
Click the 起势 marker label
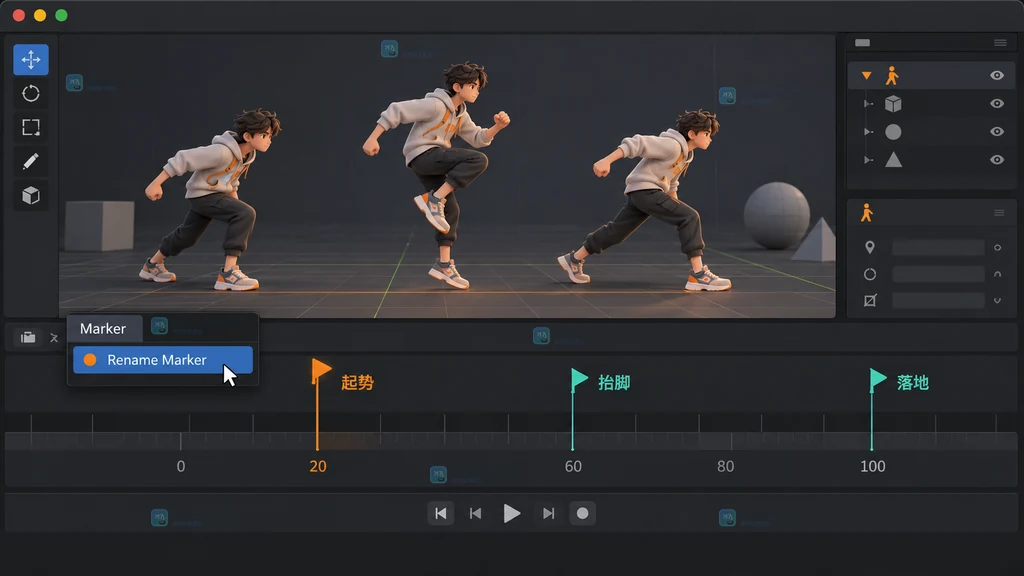[x=357, y=383]
